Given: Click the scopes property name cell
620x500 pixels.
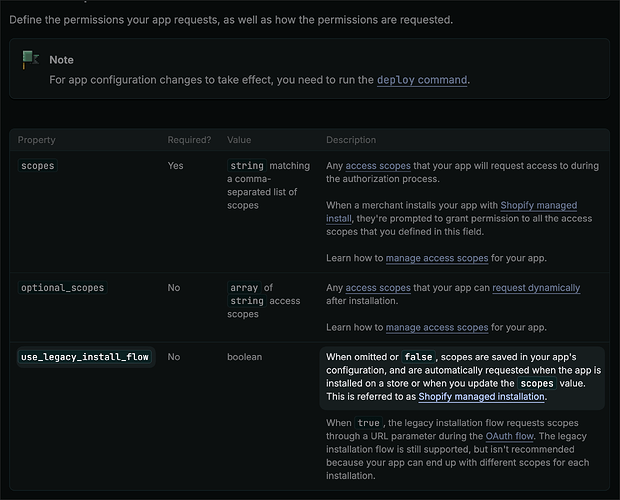Looking at the screenshot, I should [x=37, y=166].
